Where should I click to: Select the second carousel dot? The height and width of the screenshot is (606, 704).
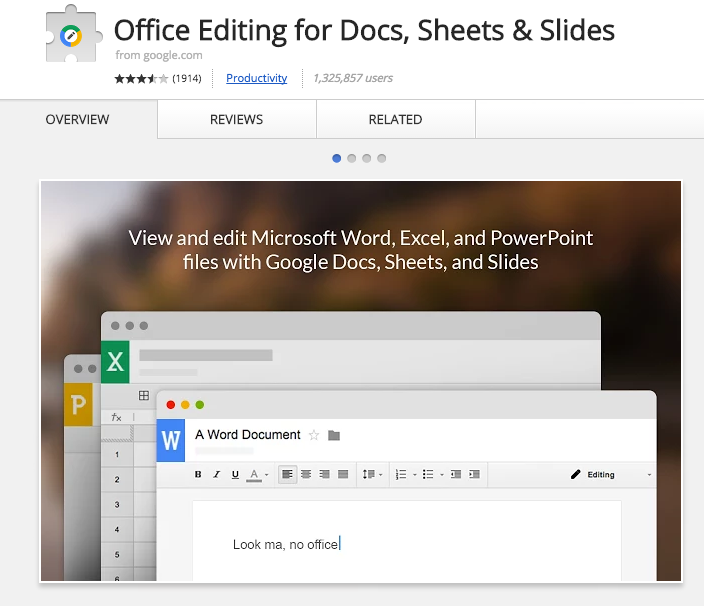(x=352, y=158)
